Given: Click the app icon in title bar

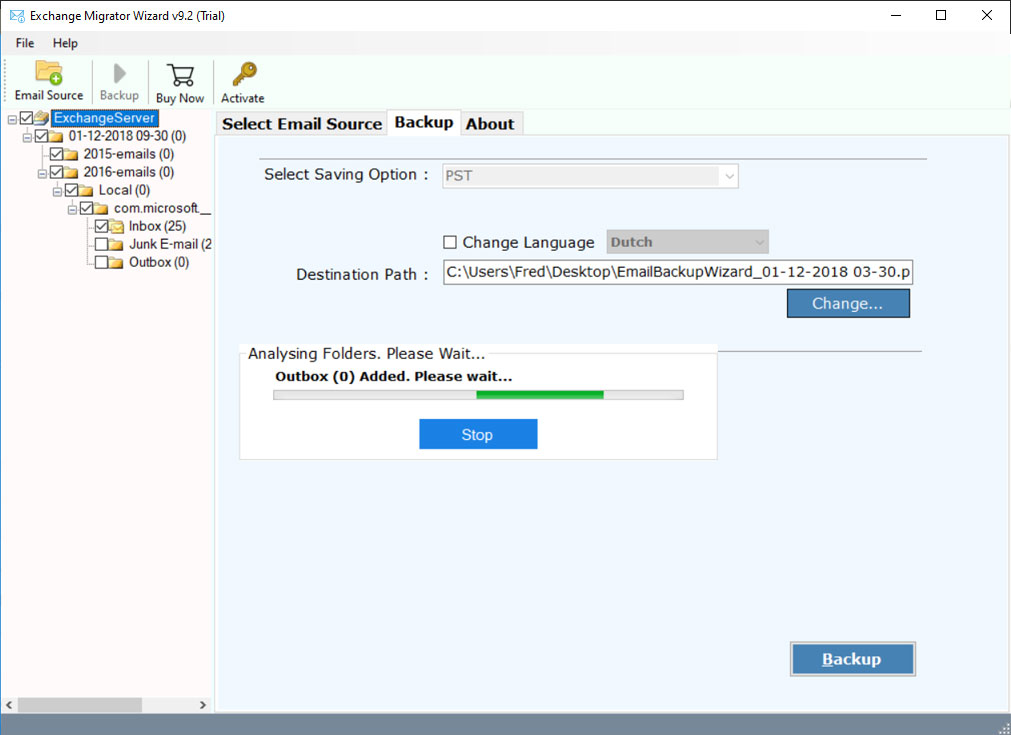Looking at the screenshot, I should pyautogui.click(x=17, y=15).
